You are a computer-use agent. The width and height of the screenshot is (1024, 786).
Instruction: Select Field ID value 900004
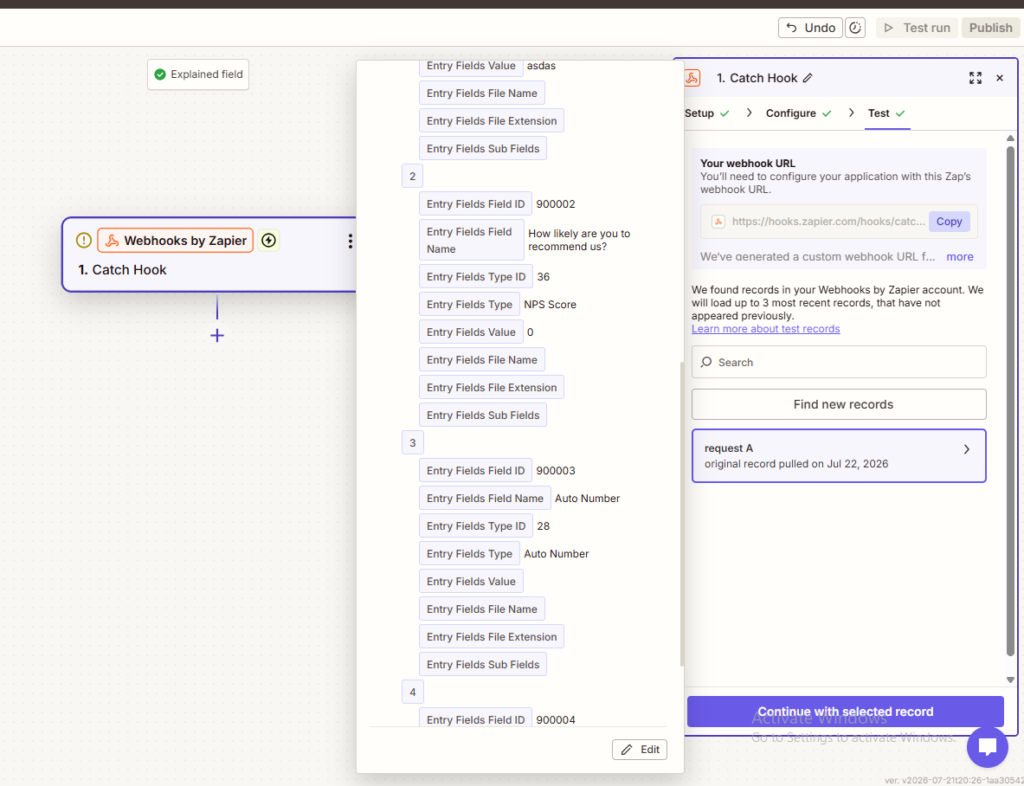click(556, 719)
